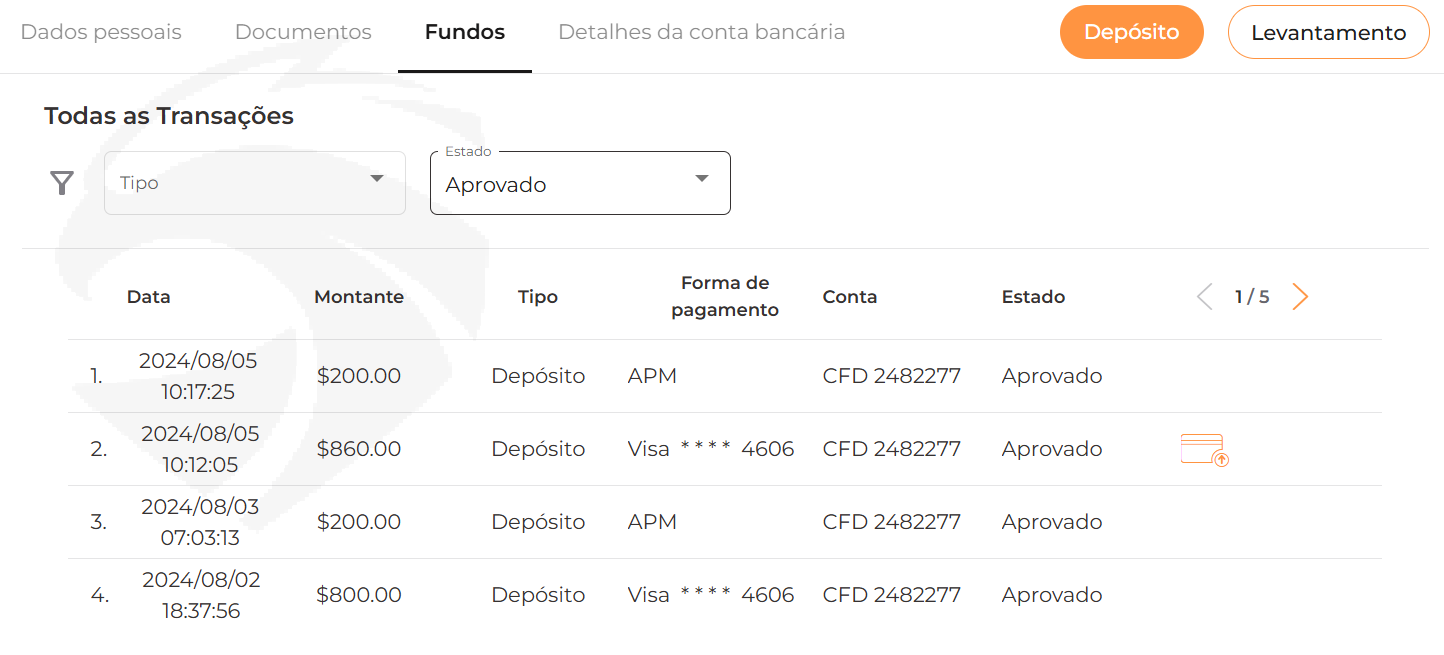Screen dimensions: 1444x655
Task: Open the Documentos tab
Action: pos(303,32)
